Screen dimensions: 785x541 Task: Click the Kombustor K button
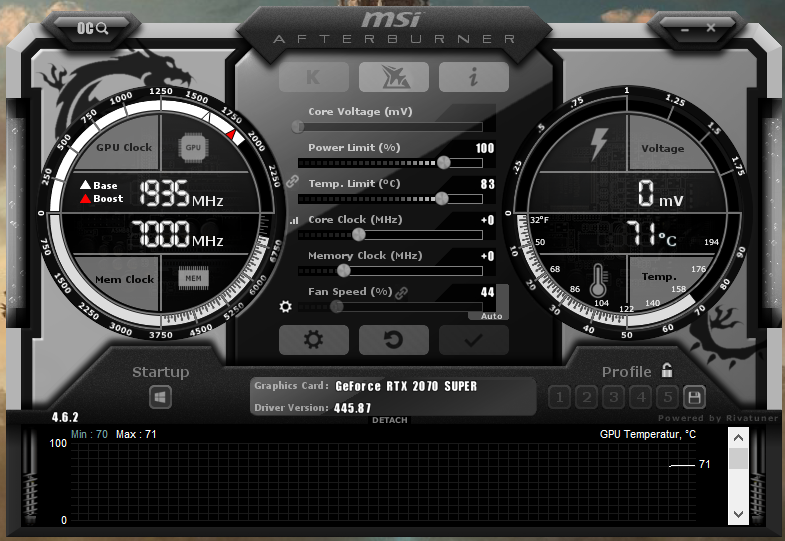(x=314, y=77)
